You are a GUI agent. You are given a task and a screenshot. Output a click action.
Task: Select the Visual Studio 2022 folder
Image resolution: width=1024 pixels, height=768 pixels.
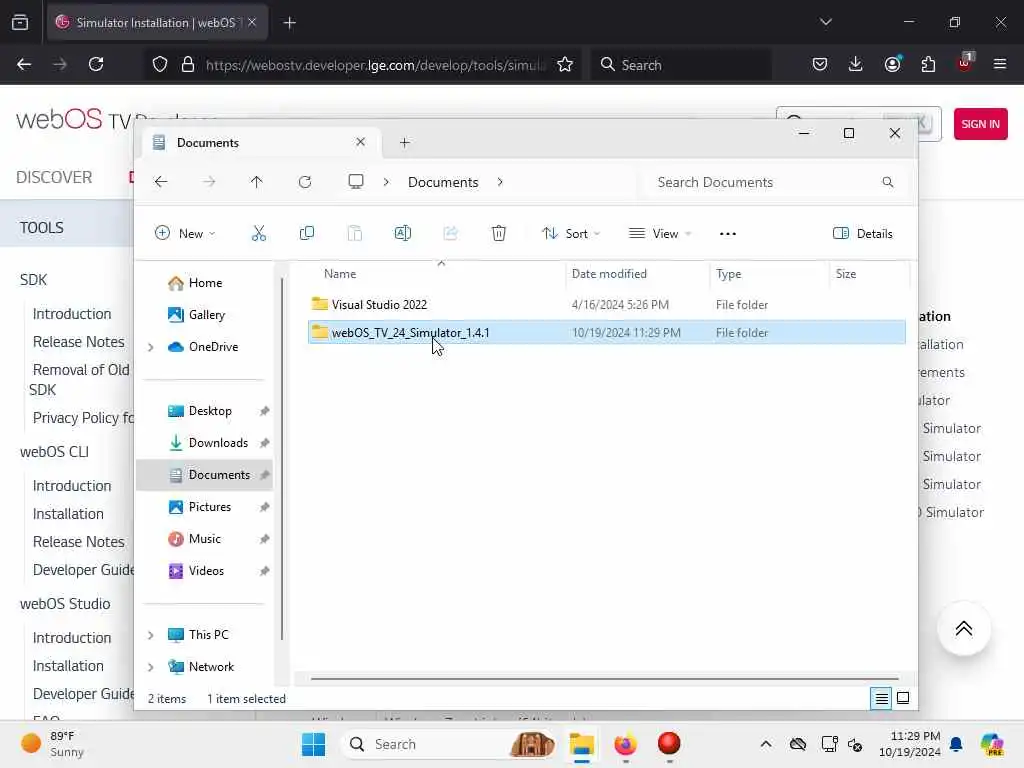[x=607, y=304]
